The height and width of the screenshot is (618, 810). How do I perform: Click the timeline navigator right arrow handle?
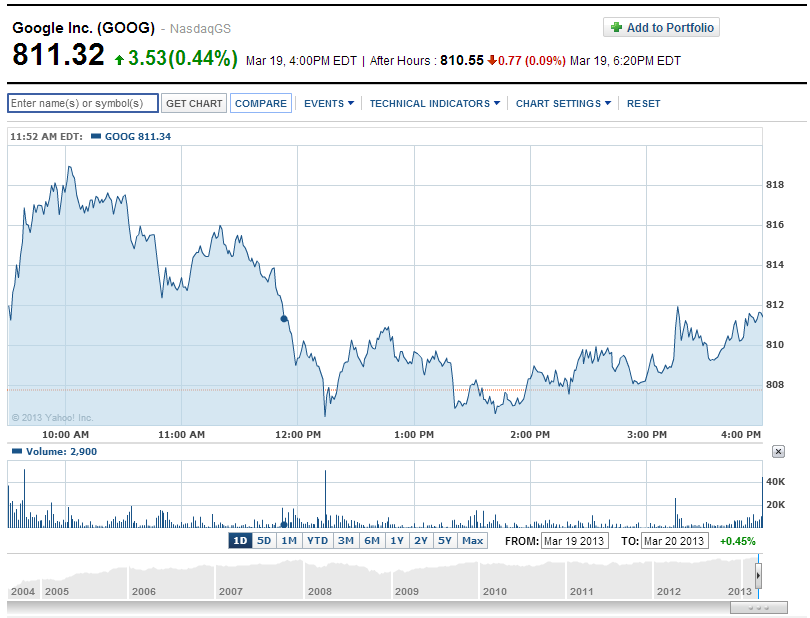pyautogui.click(x=758, y=575)
